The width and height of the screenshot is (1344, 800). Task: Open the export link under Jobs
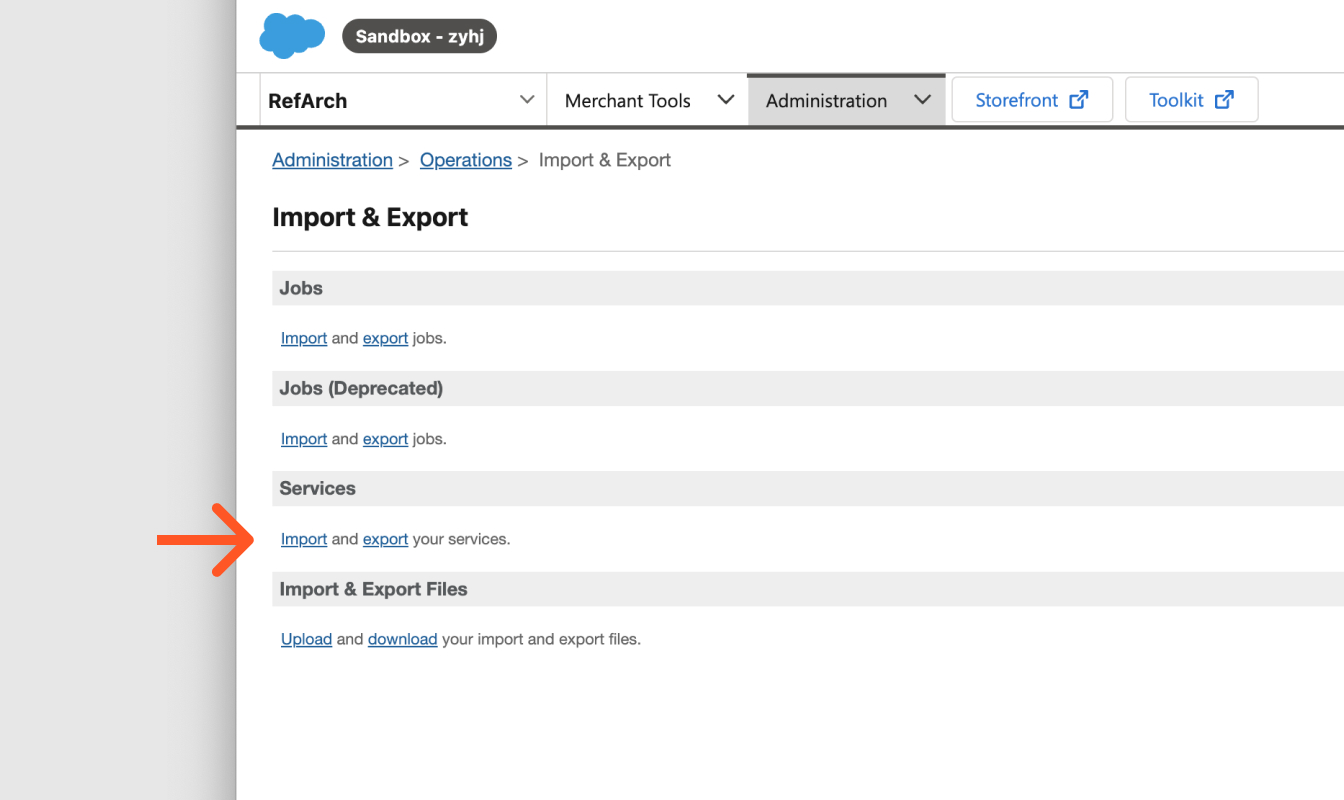coord(385,338)
